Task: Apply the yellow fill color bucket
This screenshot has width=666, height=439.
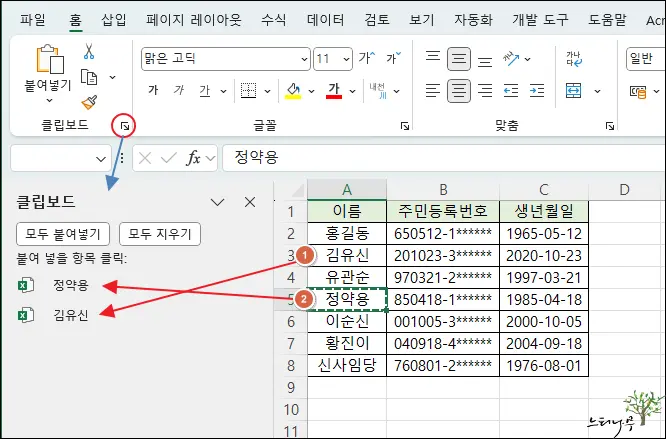Action: [x=293, y=90]
